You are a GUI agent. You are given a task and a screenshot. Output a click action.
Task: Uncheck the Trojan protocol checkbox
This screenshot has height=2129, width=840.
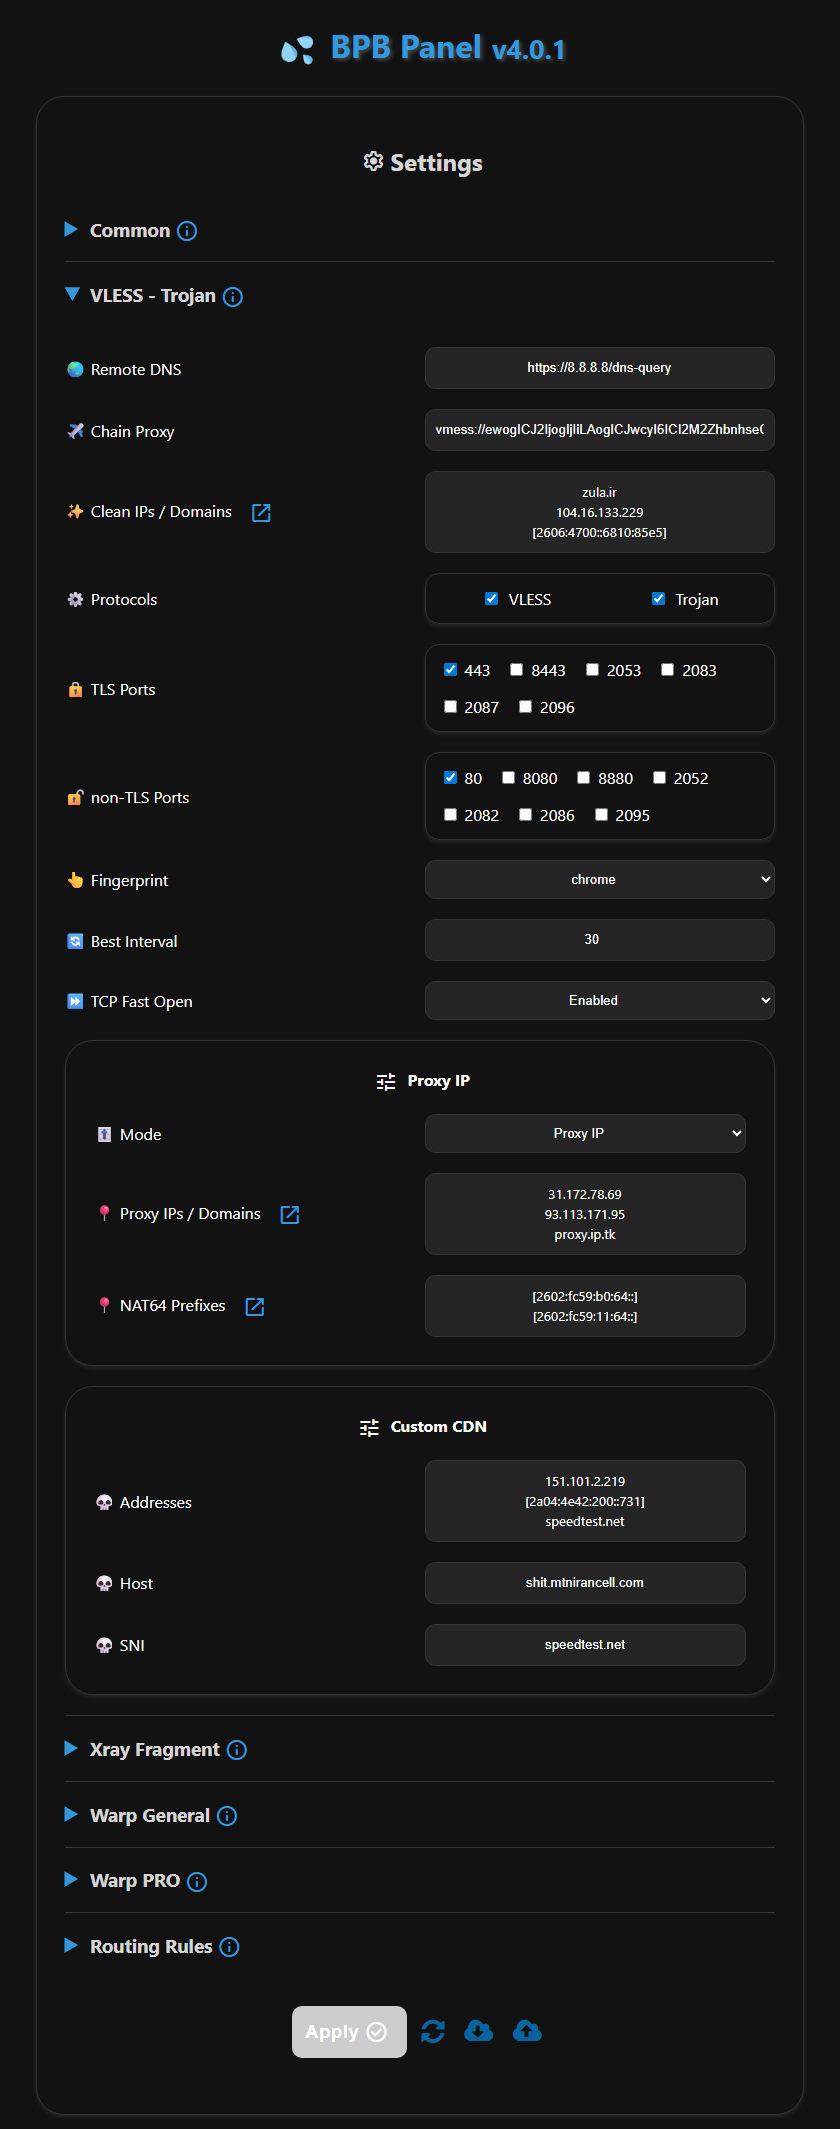coord(659,599)
